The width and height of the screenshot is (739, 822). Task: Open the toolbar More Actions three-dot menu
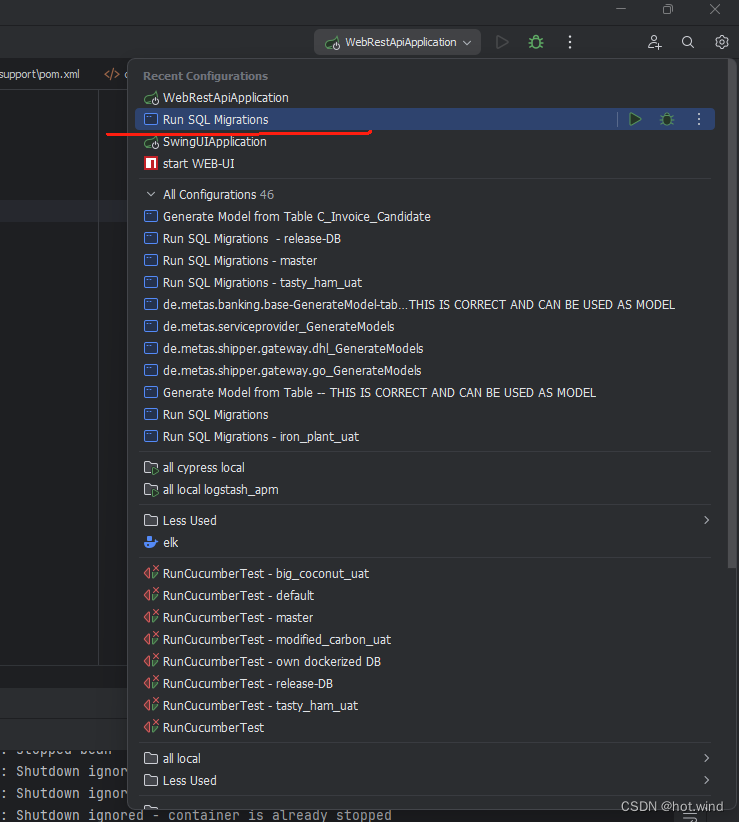point(570,42)
